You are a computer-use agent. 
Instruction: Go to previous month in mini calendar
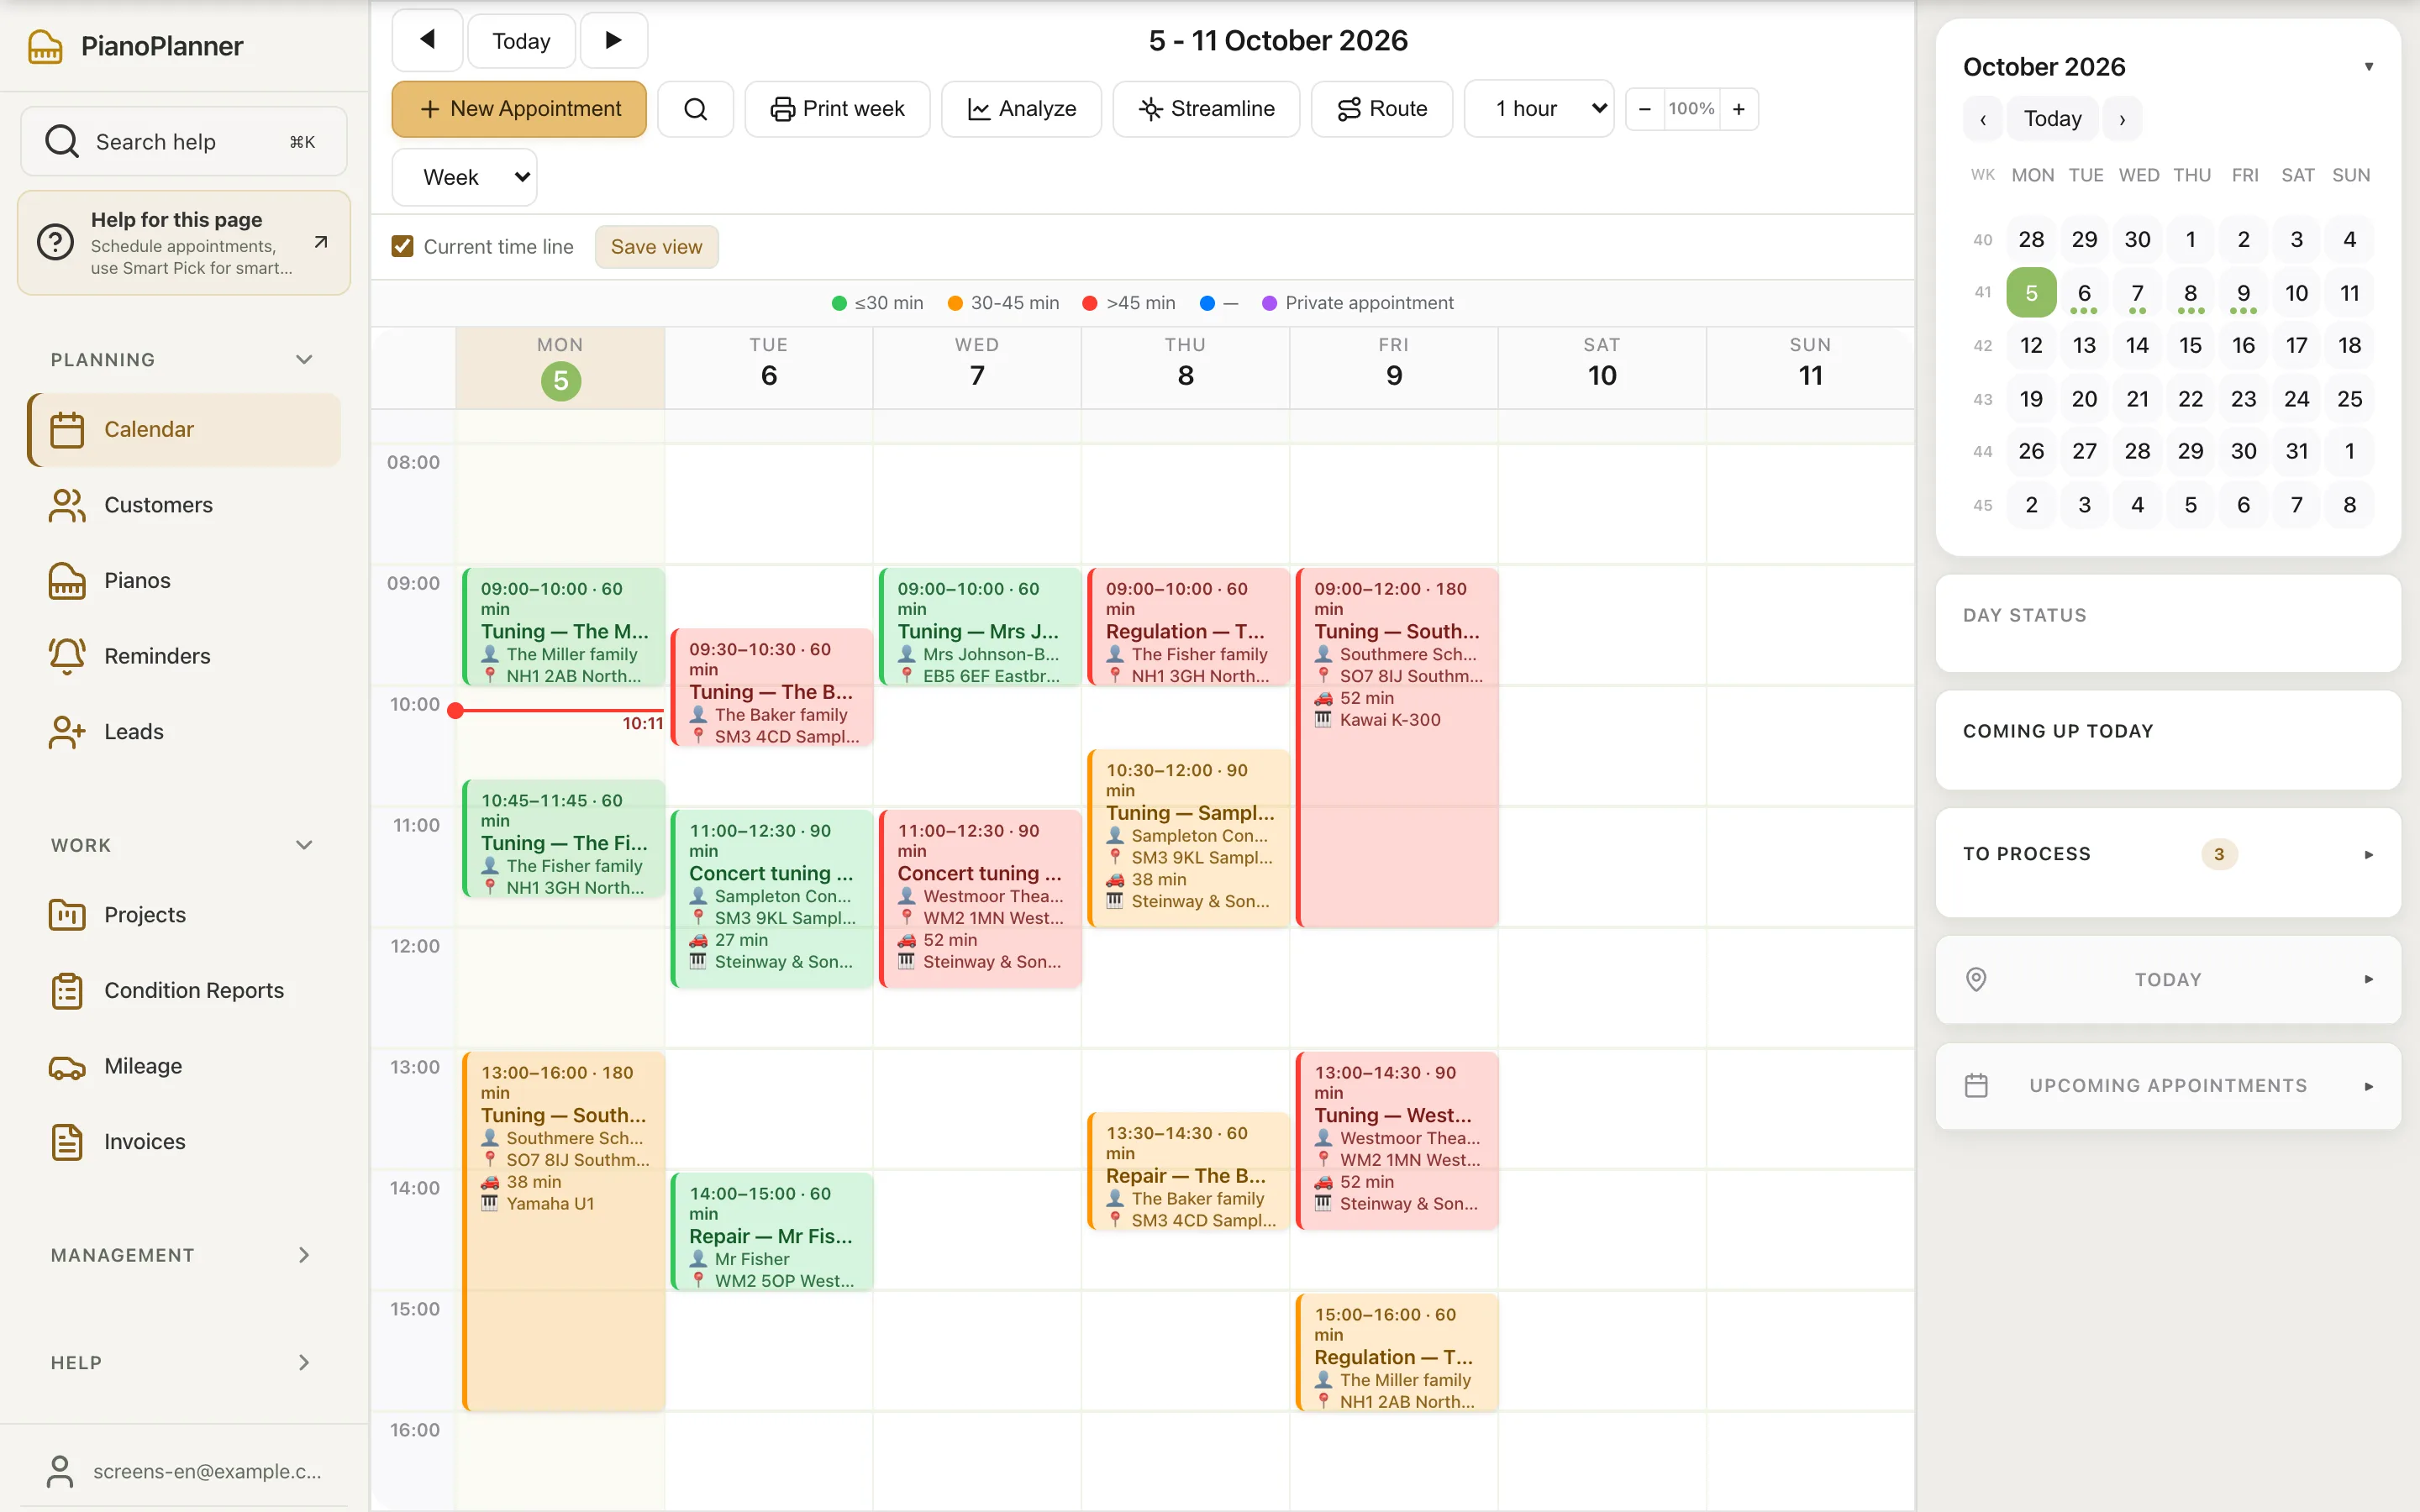click(1983, 119)
